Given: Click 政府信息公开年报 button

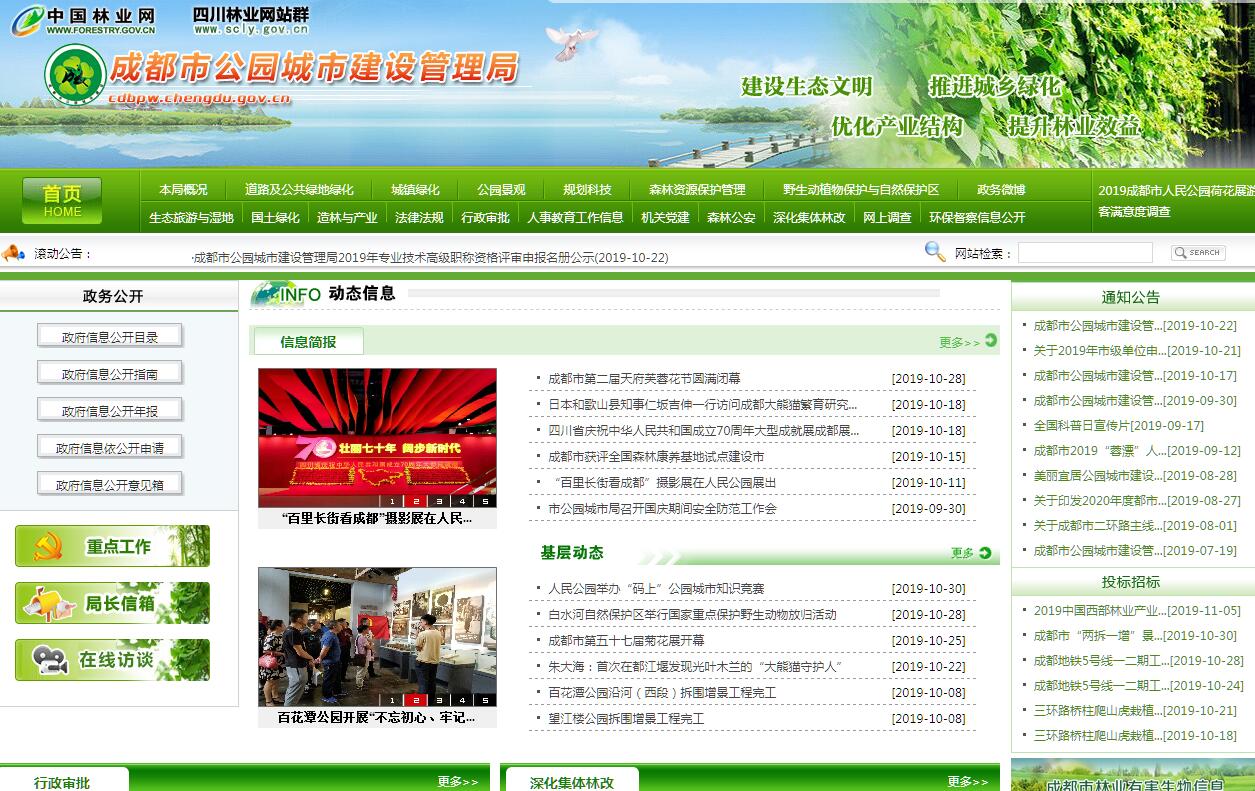Looking at the screenshot, I should [110, 411].
